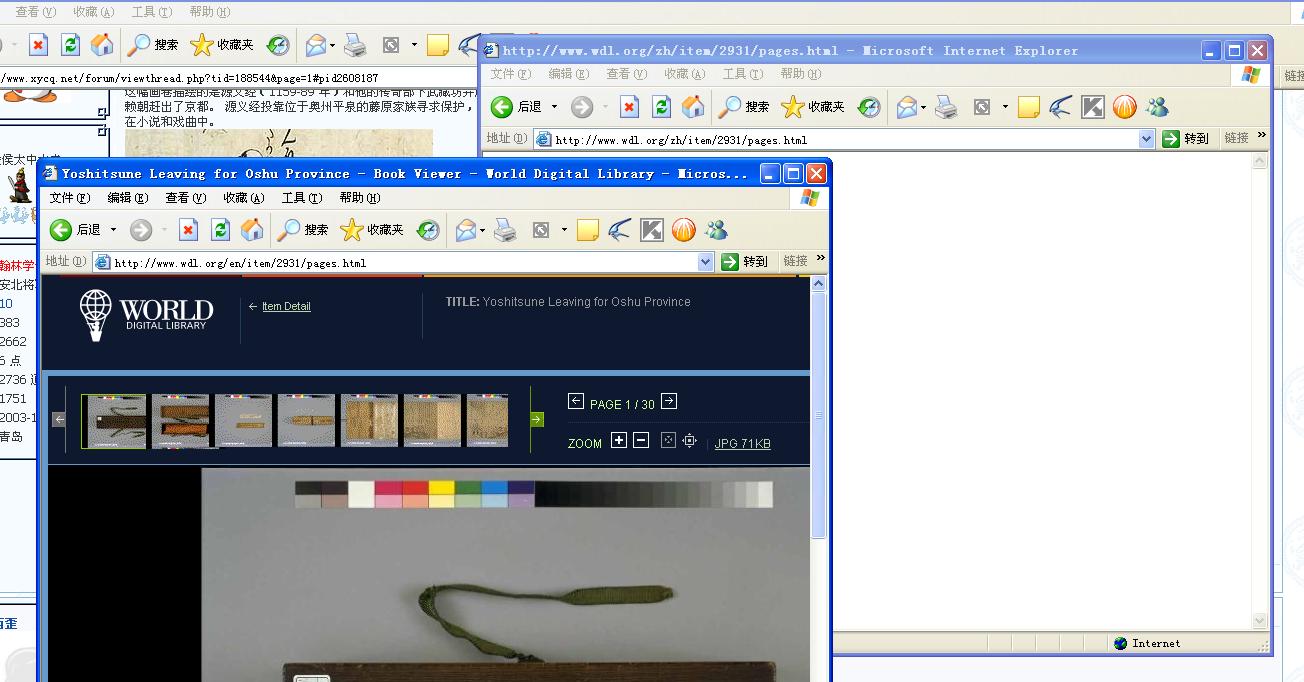
Task: Print page from Yoshitsune Book Viewer toolbar
Action: click(x=505, y=230)
